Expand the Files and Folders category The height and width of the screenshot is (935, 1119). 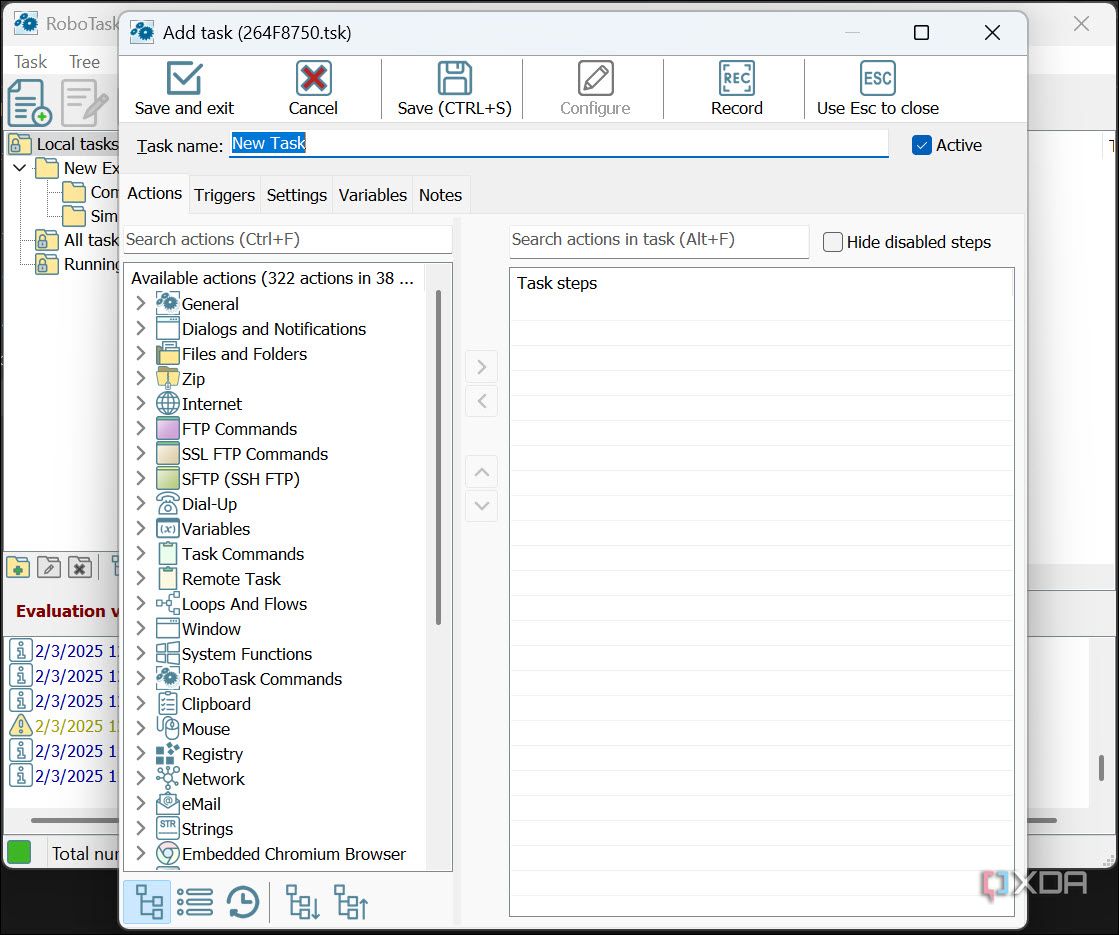[x=141, y=353]
